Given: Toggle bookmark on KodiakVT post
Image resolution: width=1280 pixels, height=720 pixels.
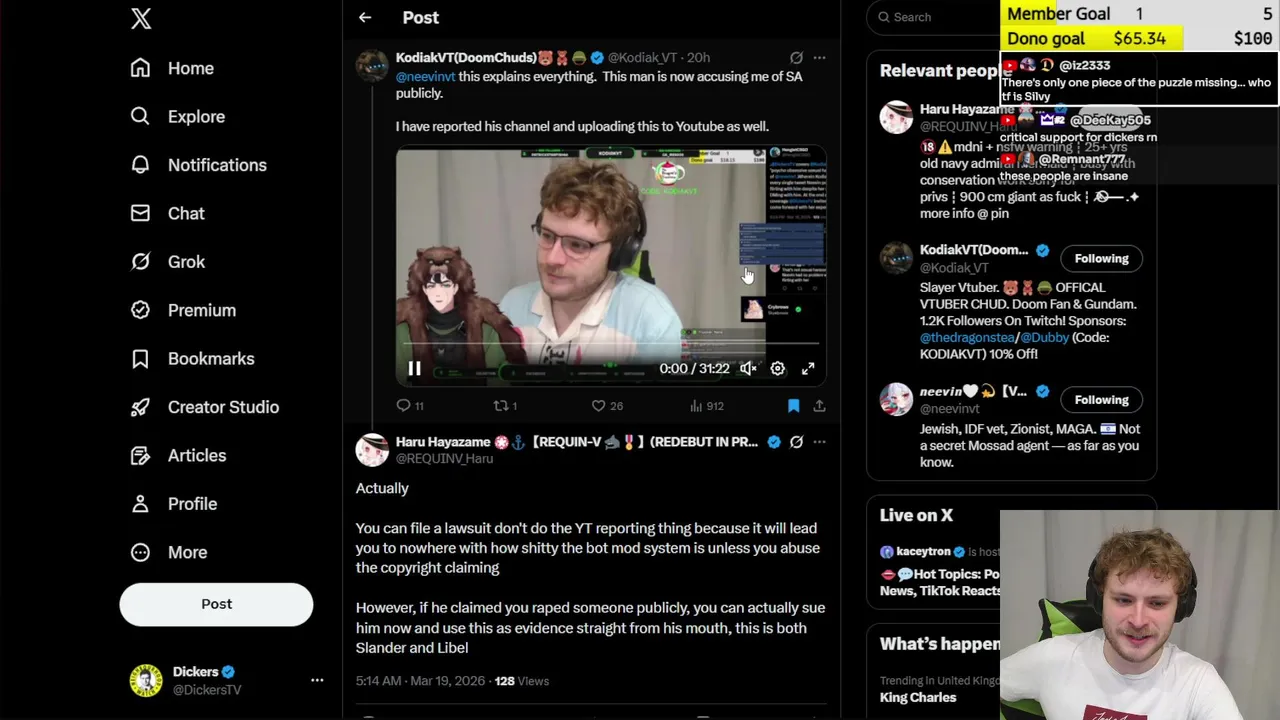Looking at the screenshot, I should pos(793,406).
